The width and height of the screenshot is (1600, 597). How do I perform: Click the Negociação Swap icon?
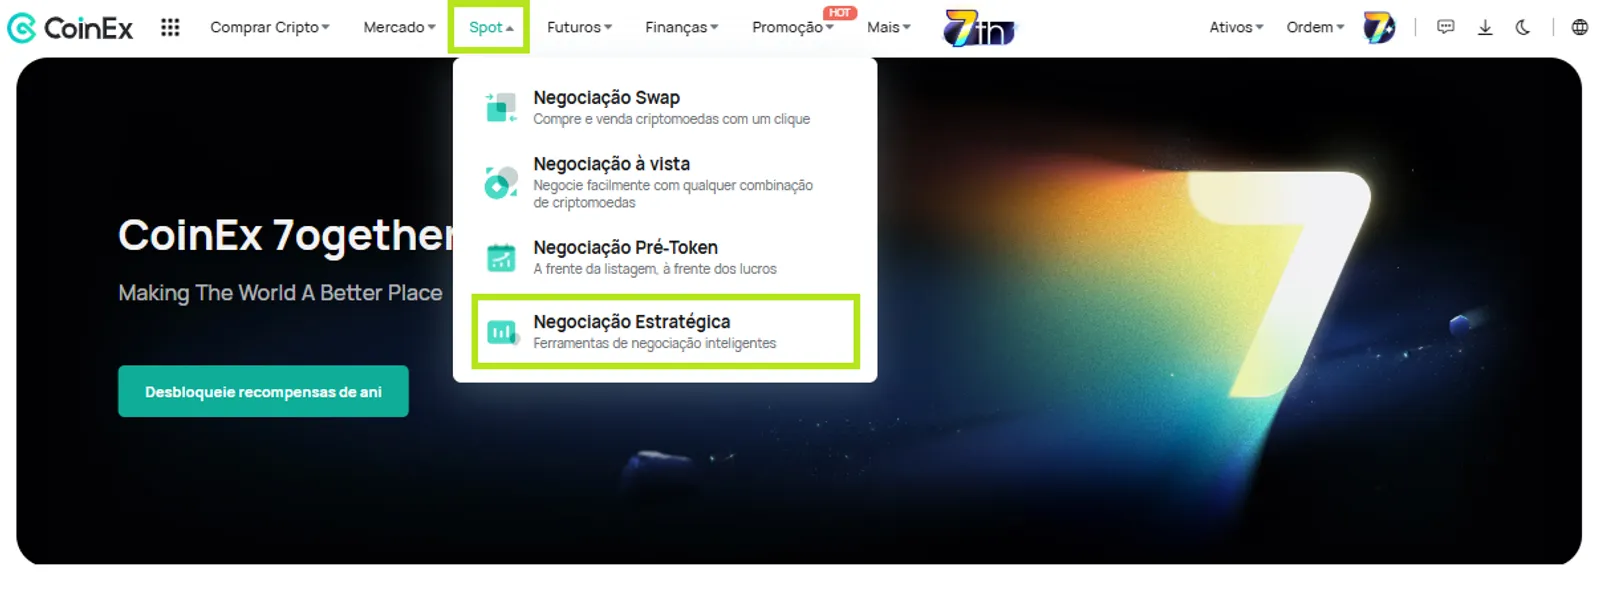coord(501,107)
